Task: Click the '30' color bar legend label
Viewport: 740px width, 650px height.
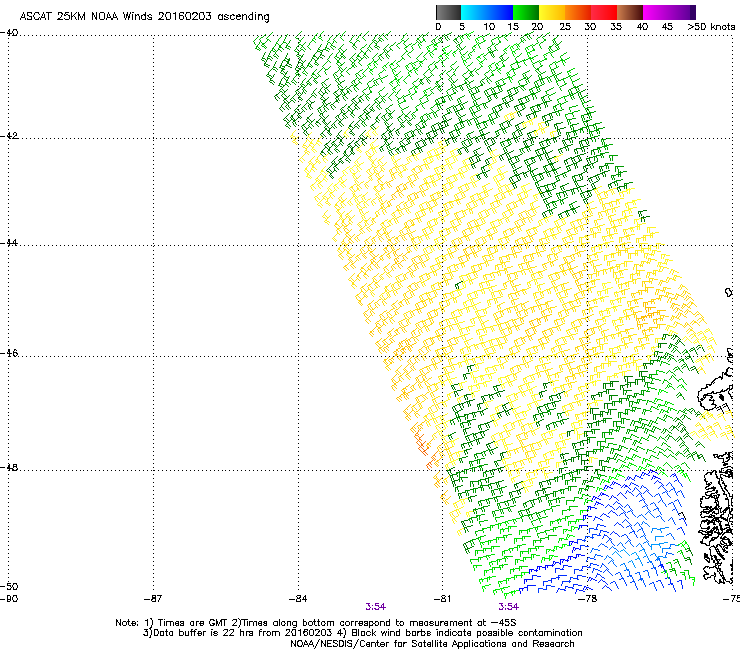Action: 590,27
